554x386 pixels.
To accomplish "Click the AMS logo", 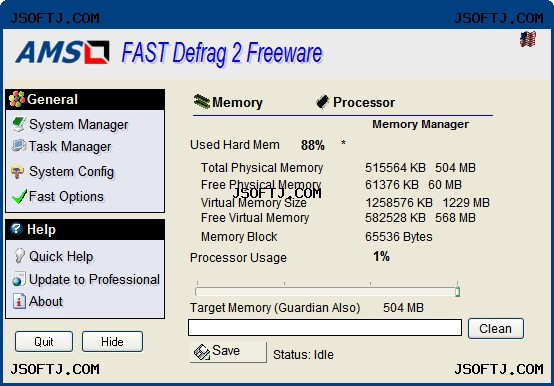I will click(x=62, y=52).
